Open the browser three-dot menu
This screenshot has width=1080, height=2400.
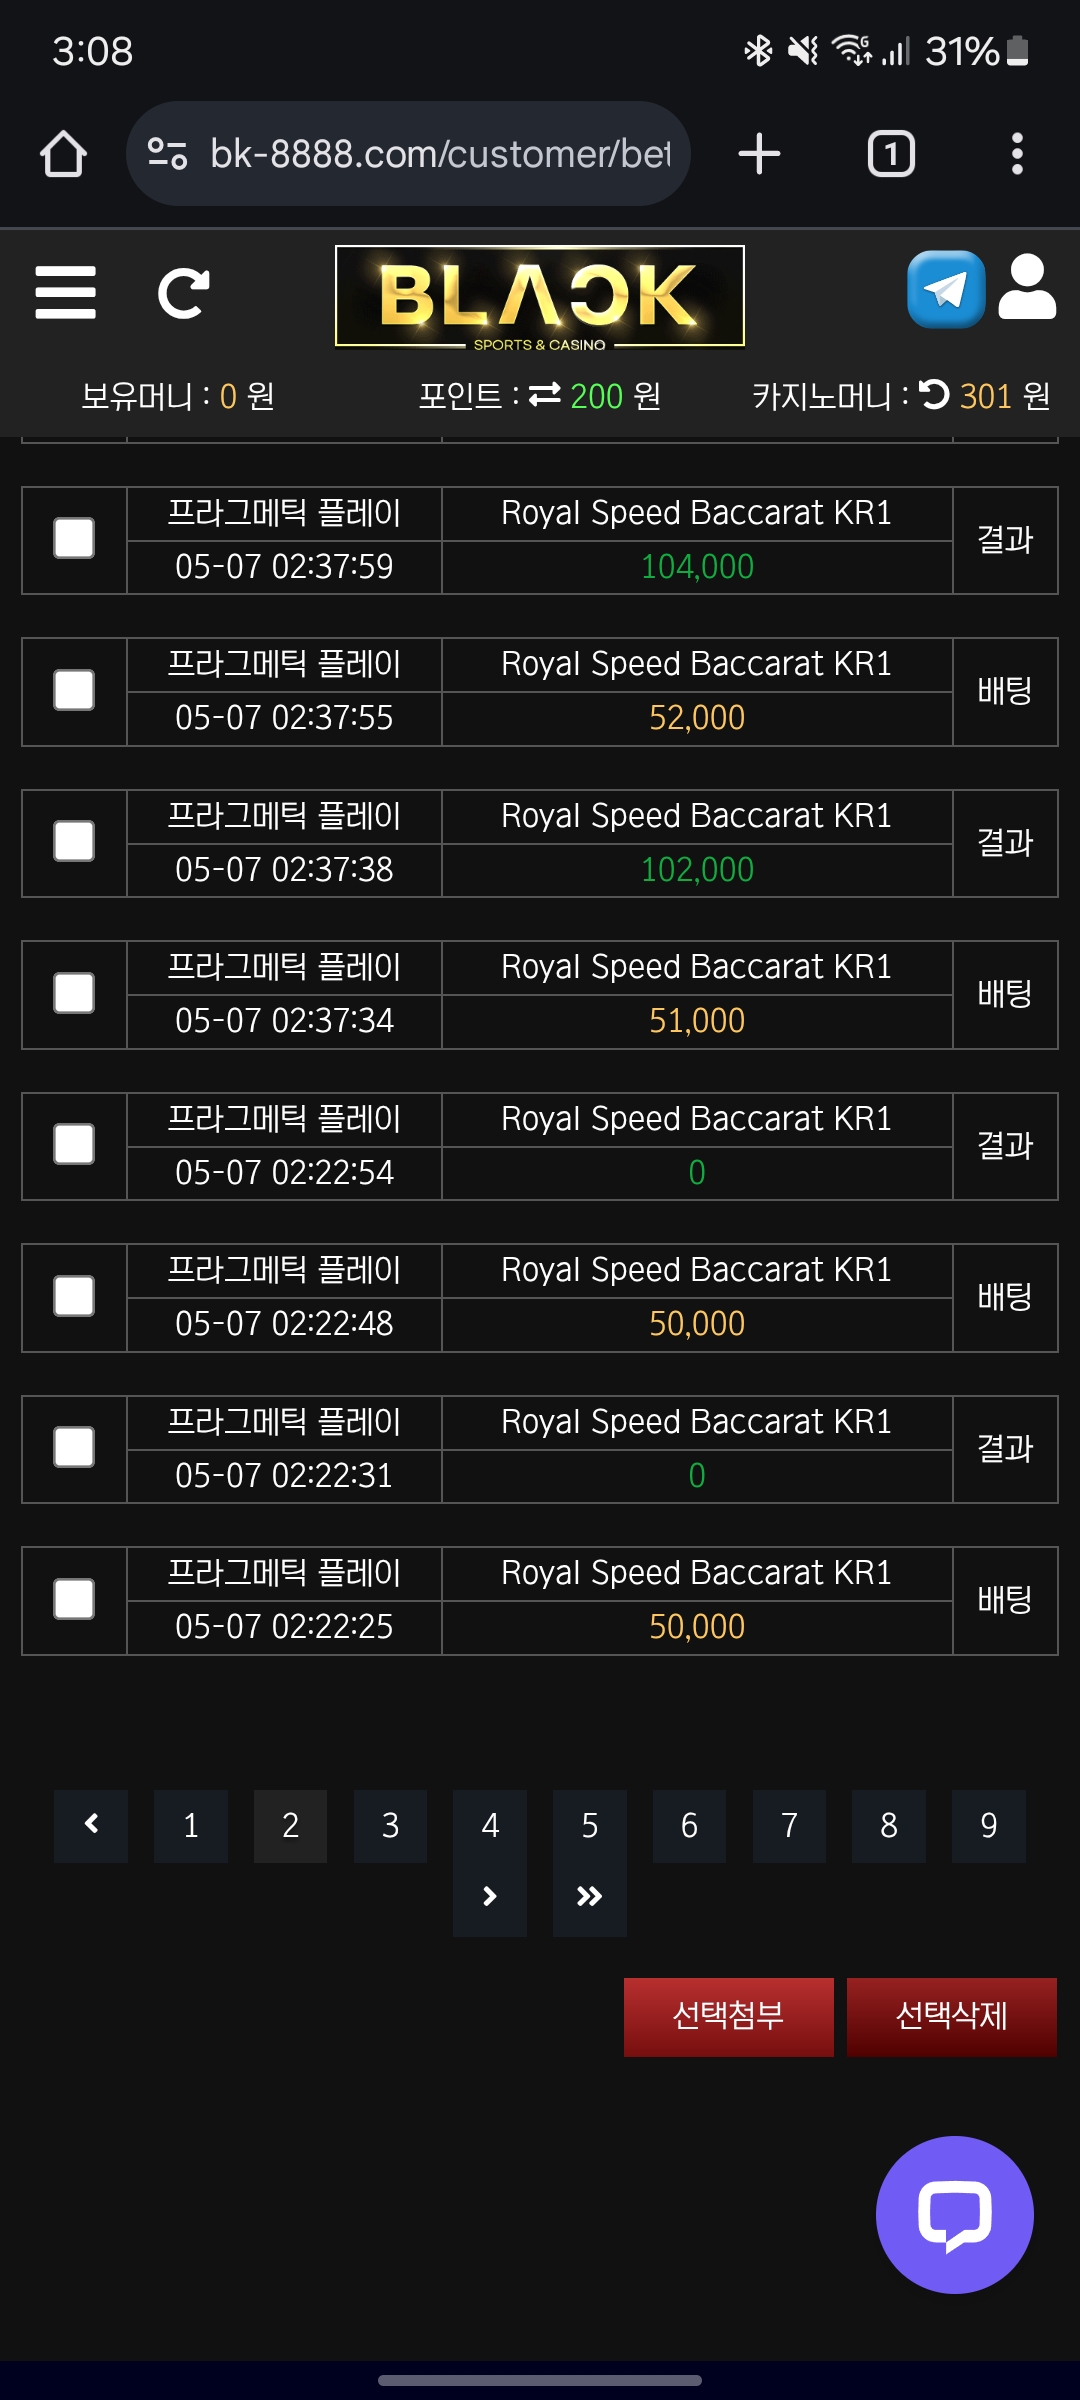pyautogui.click(x=1017, y=154)
